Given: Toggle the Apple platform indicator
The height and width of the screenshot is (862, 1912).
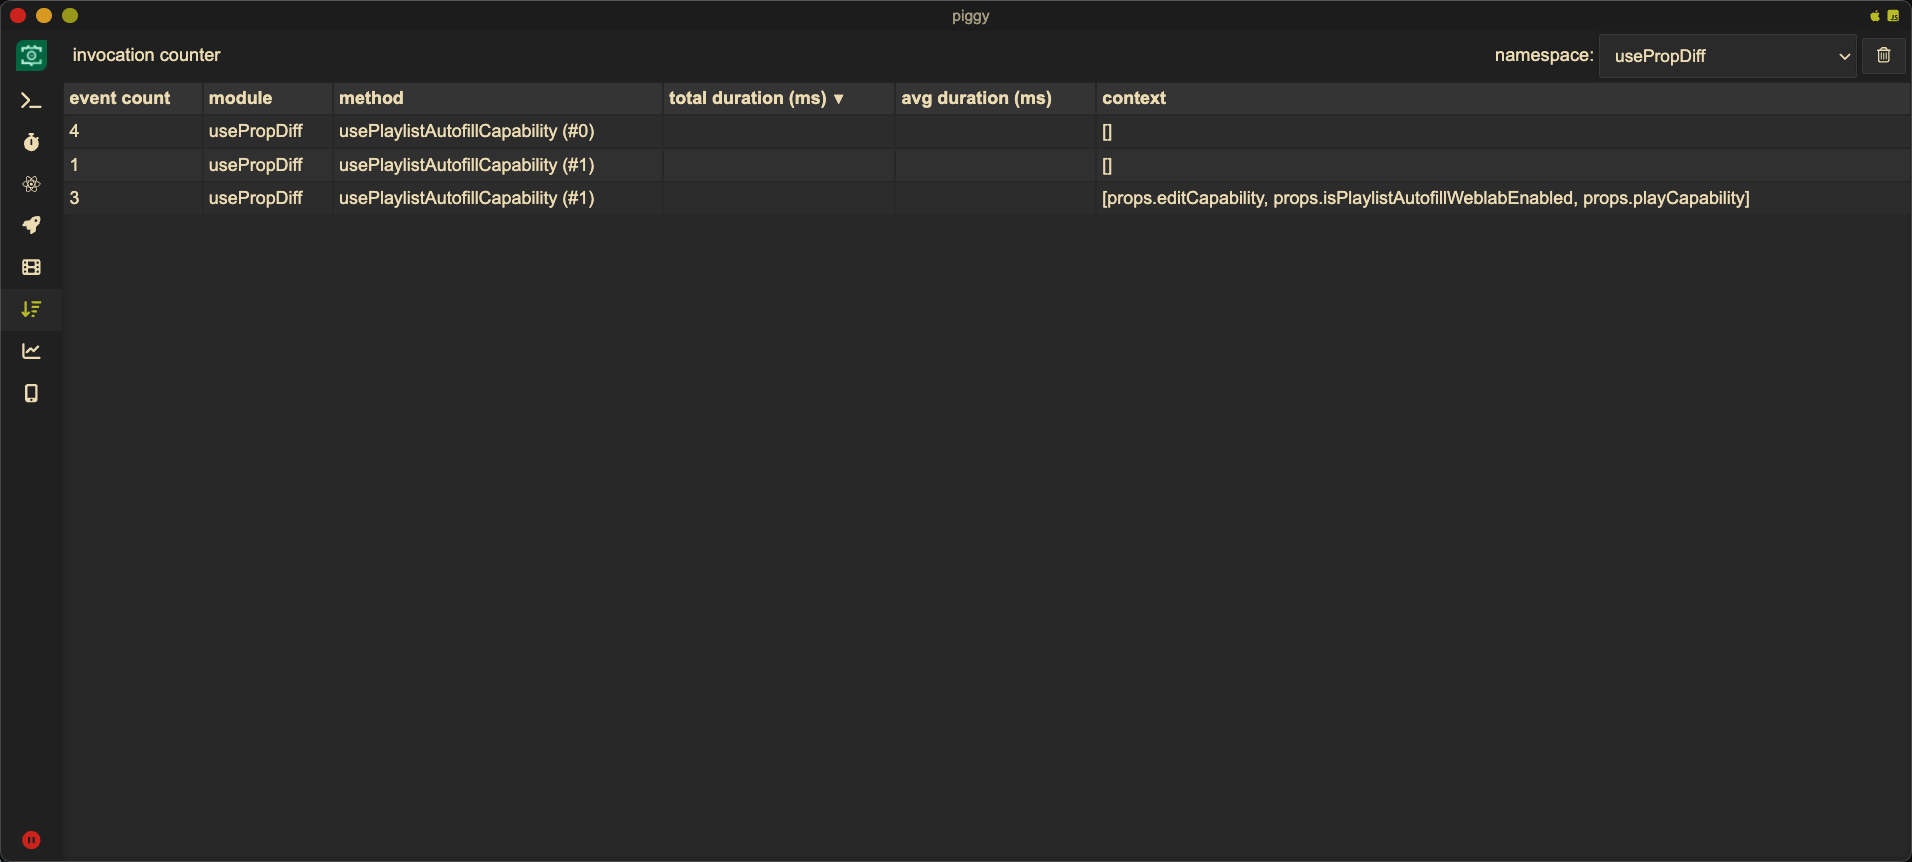Looking at the screenshot, I should point(1875,16).
